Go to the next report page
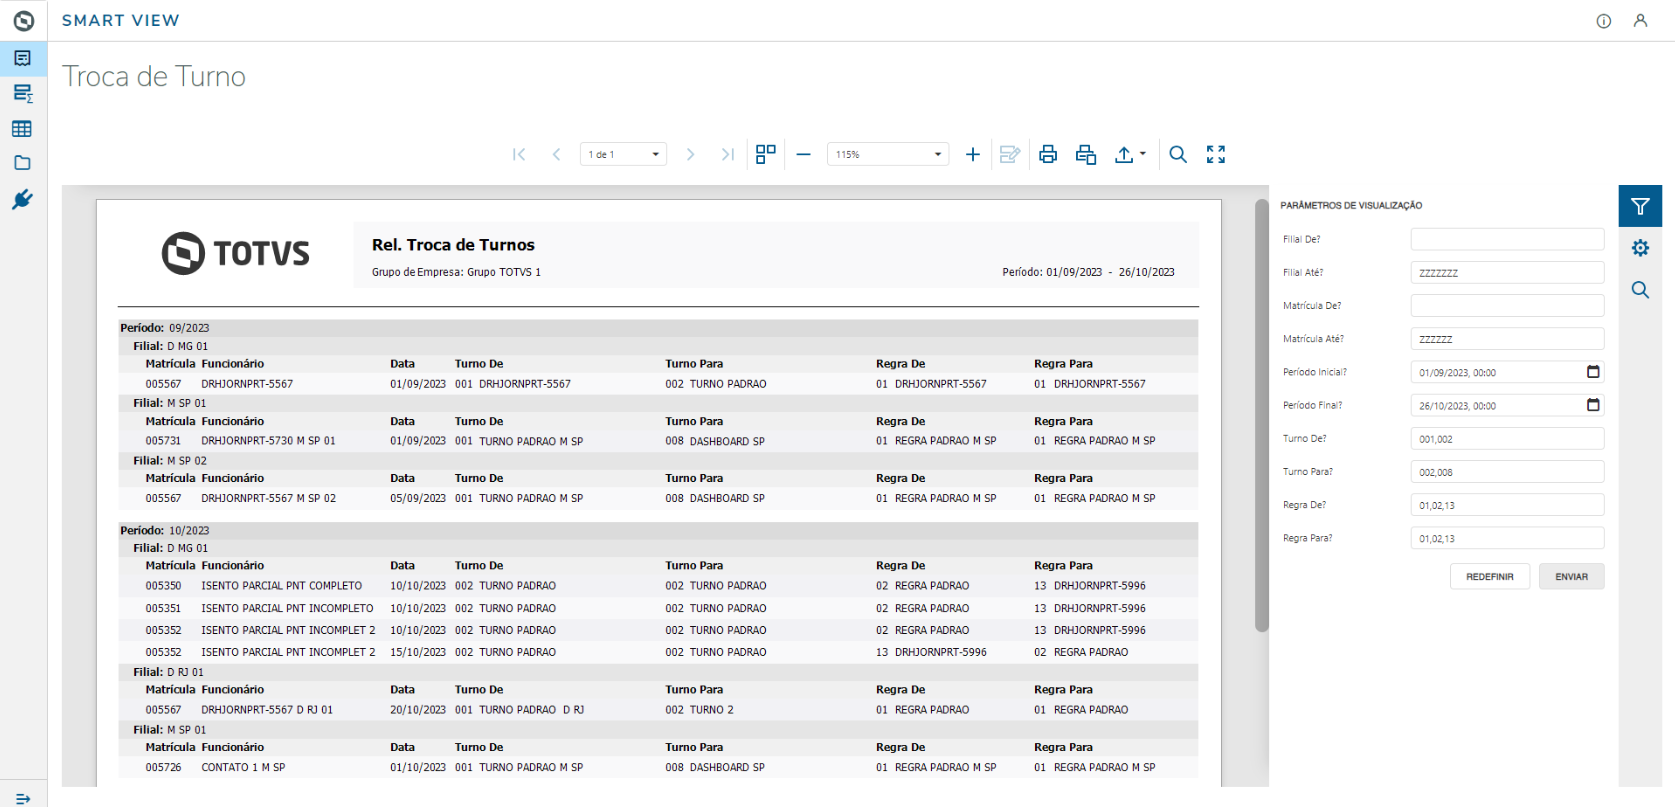Image resolution: width=1675 pixels, height=807 pixels. click(x=690, y=154)
